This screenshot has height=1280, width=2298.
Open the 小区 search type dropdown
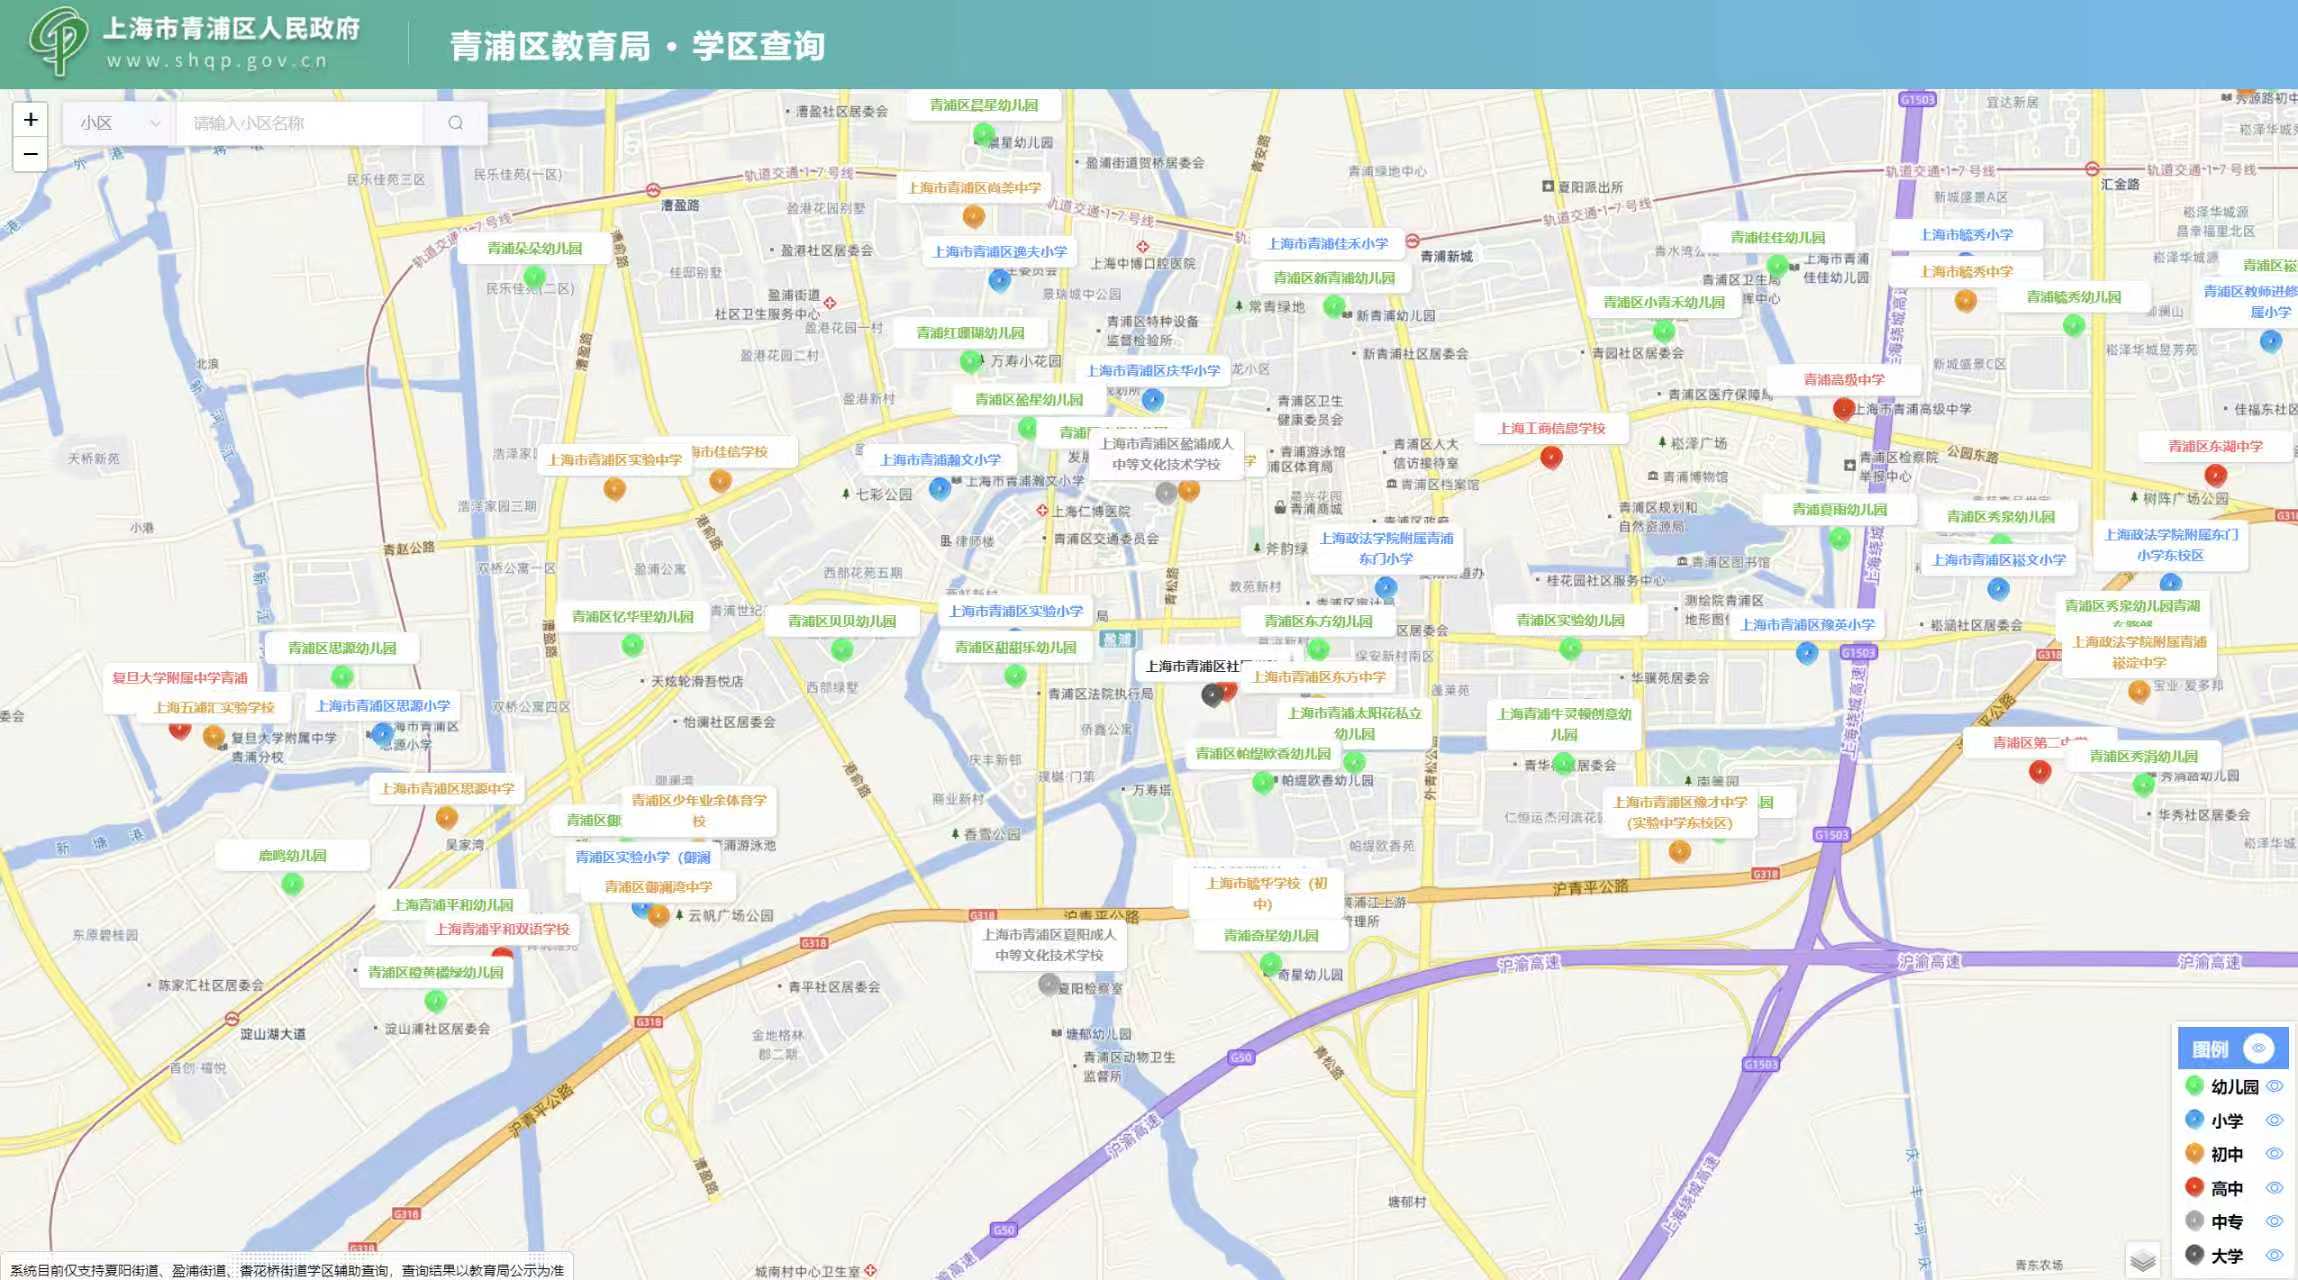pyautogui.click(x=120, y=123)
